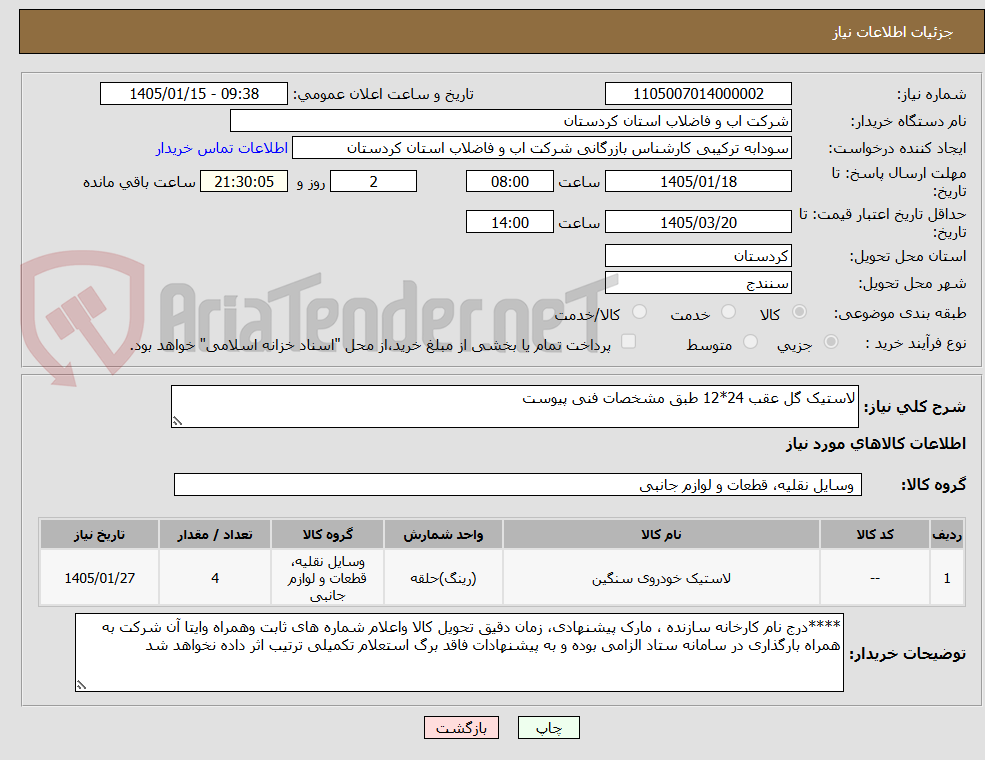
Task: Click the goods group cell in row 1
Action: pos(327,578)
